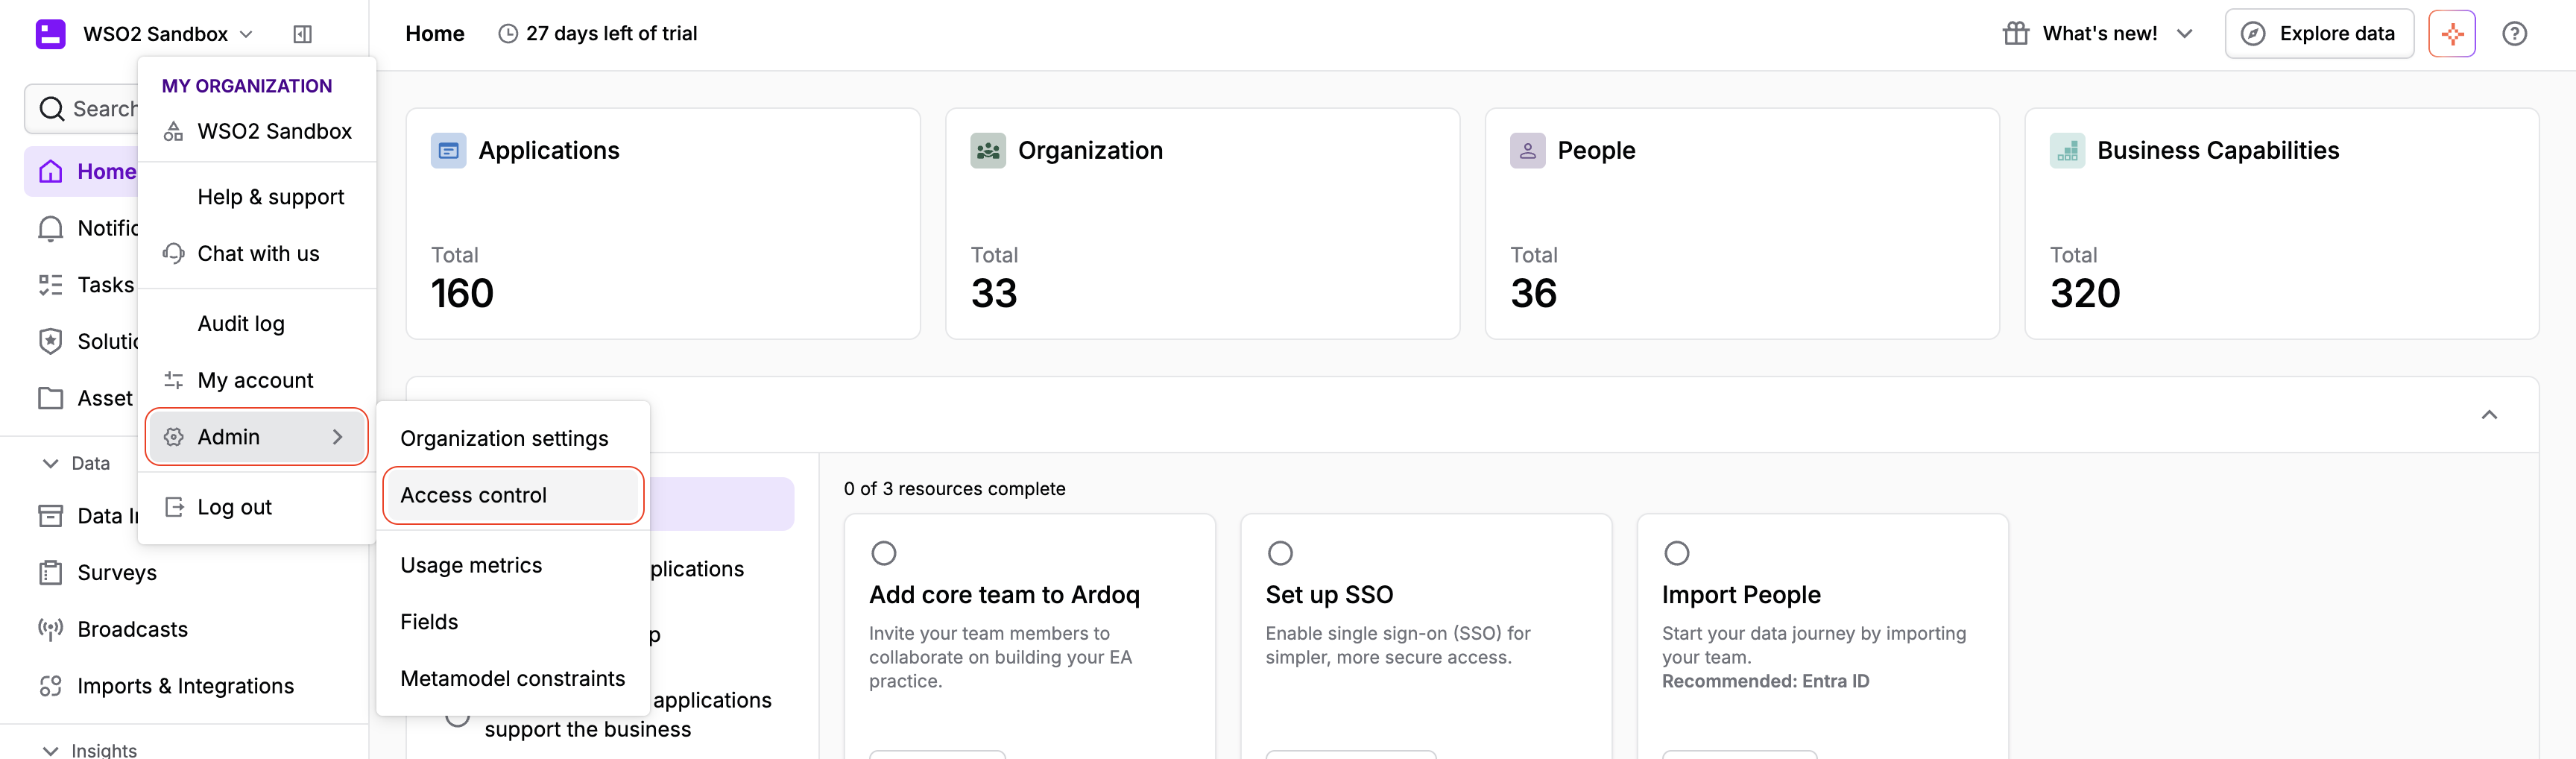This screenshot has height=759, width=2576.
Task: Open Data inventory via its archive icon
Action: (x=51, y=516)
